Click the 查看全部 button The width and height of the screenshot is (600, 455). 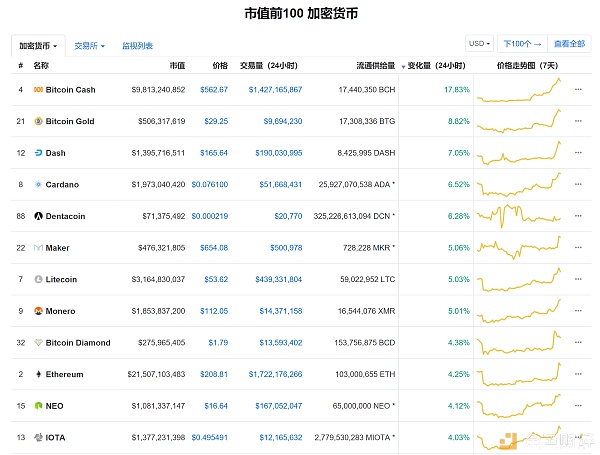pyautogui.click(x=569, y=44)
